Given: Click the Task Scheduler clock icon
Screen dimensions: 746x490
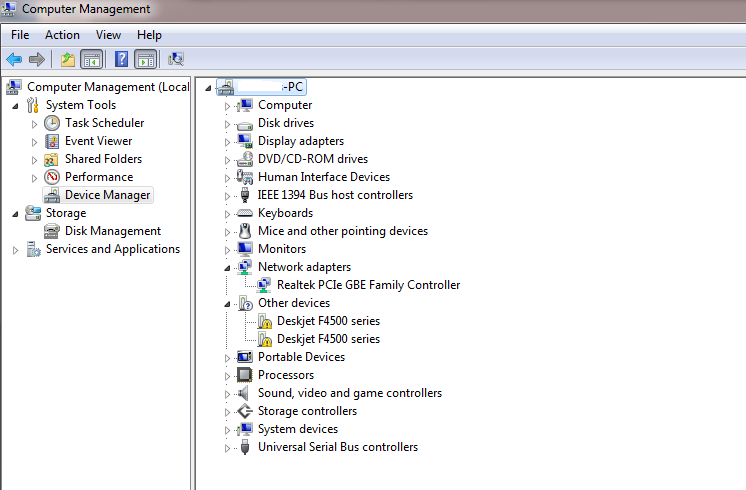Looking at the screenshot, I should click(x=52, y=123).
